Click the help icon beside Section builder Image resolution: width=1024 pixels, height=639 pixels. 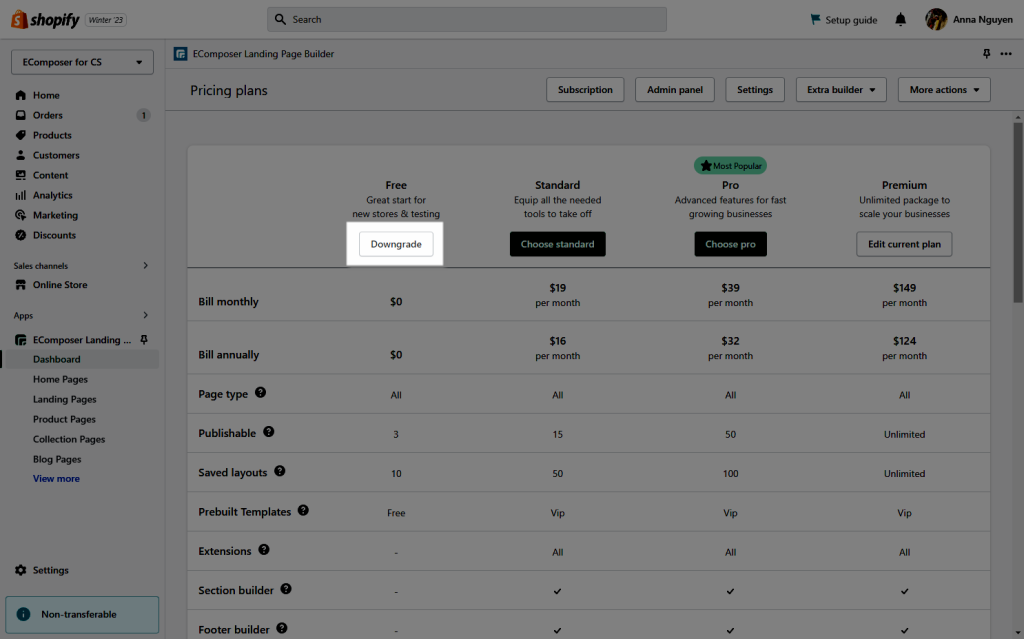pyautogui.click(x=286, y=589)
